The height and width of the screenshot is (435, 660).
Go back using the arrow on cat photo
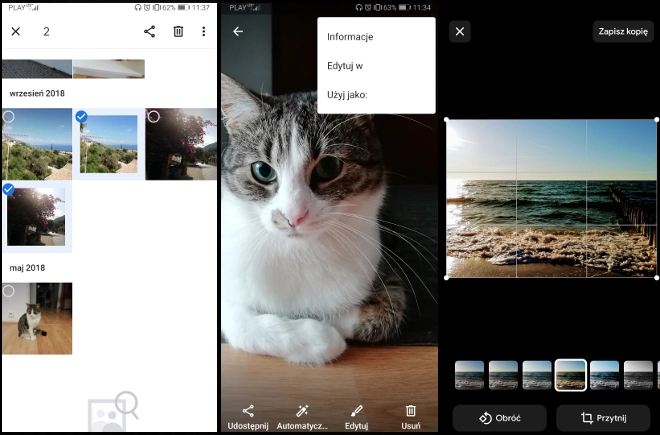tap(237, 32)
